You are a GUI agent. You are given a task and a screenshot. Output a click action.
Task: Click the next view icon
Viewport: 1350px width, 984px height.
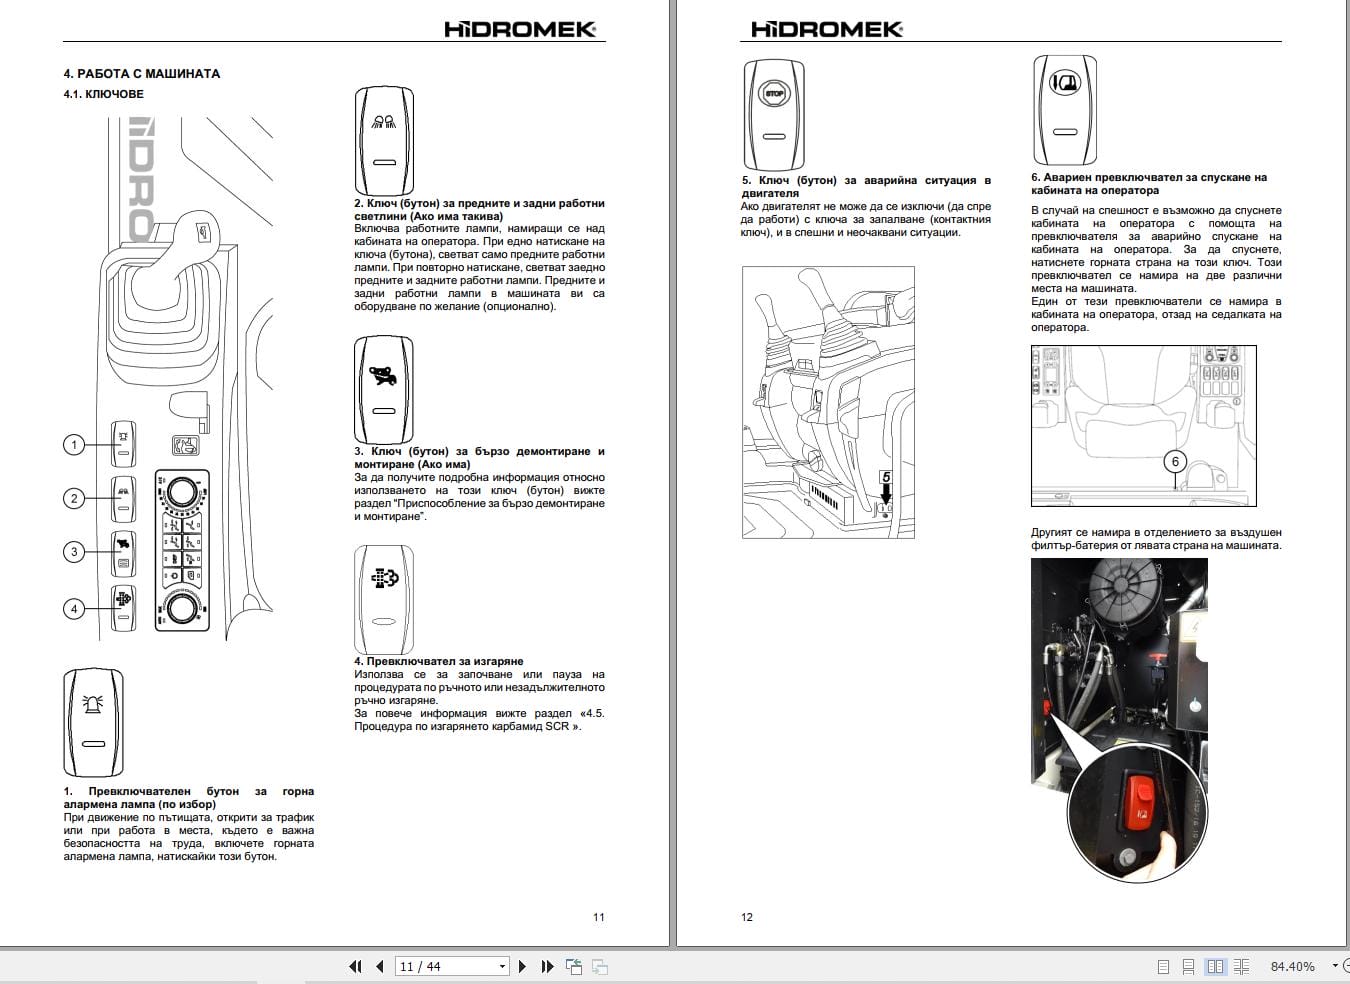[x=600, y=966]
